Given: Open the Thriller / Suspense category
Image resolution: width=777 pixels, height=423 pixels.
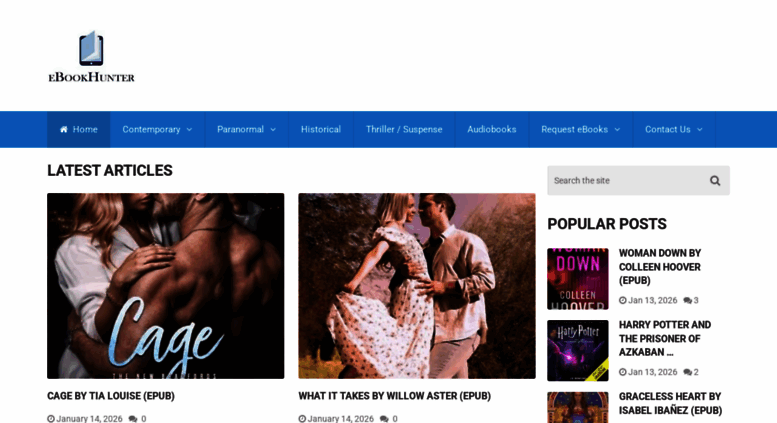Looking at the screenshot, I should click(x=404, y=130).
